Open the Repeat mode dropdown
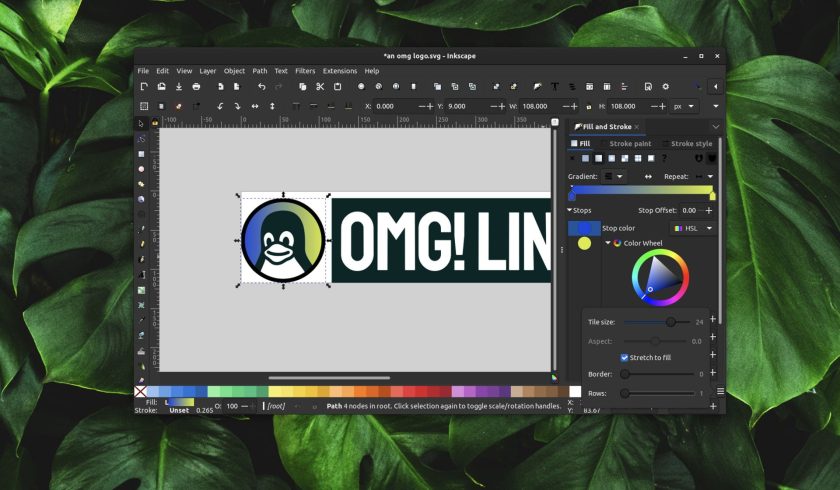Image resolution: width=840 pixels, height=490 pixels. 704,176
